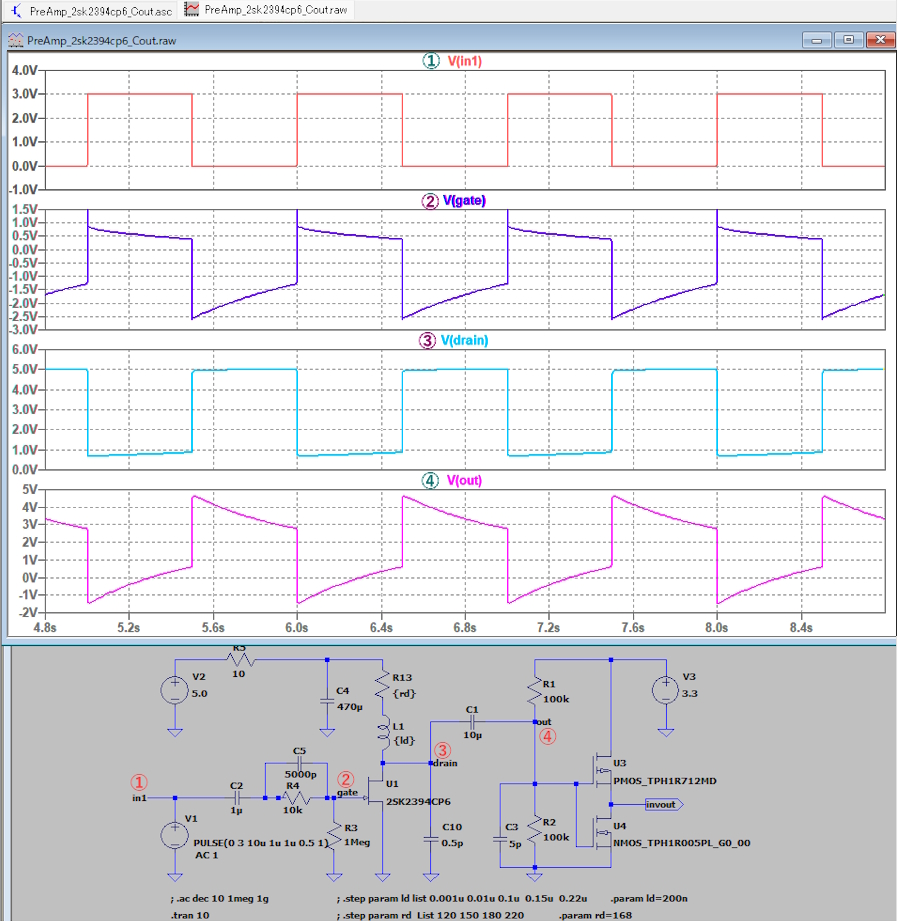Click the '.tran 10' simulation directive

coord(190,915)
